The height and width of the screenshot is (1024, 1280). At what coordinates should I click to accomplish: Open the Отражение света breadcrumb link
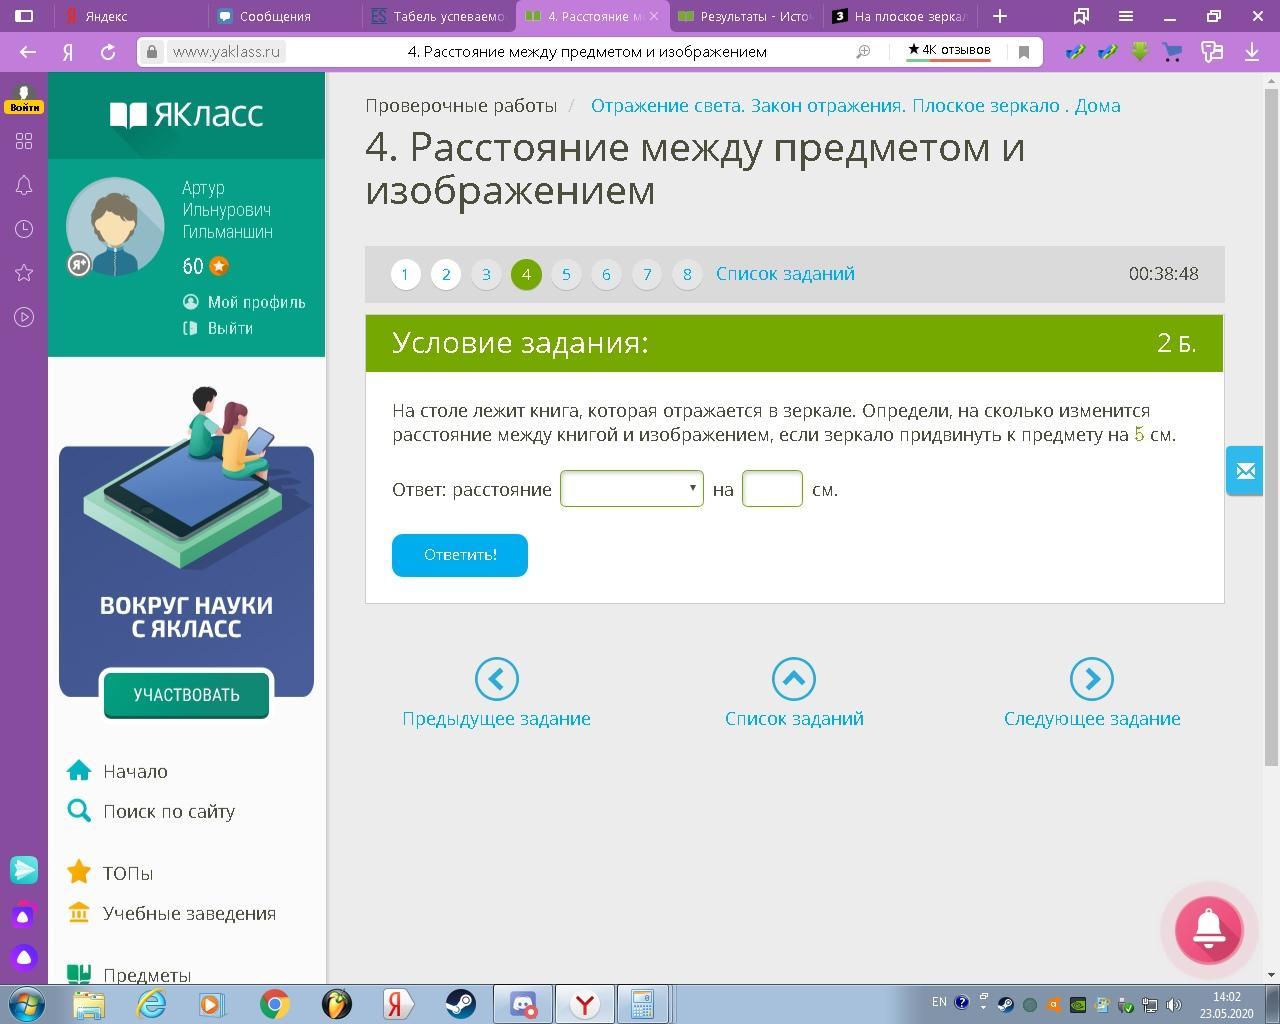[855, 106]
